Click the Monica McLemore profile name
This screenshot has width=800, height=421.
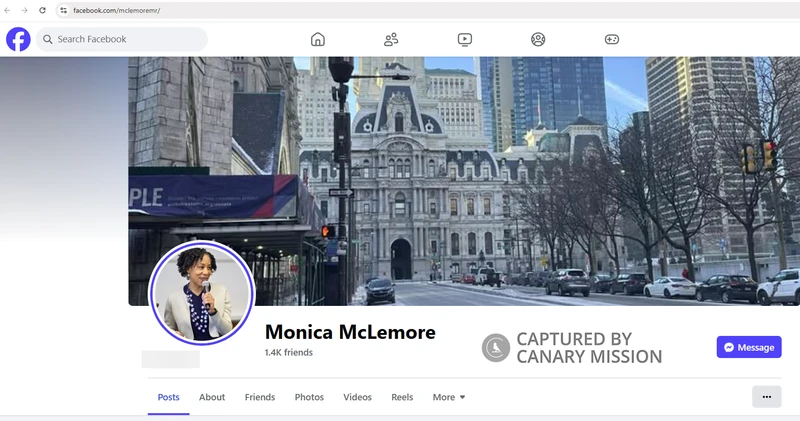click(x=350, y=332)
